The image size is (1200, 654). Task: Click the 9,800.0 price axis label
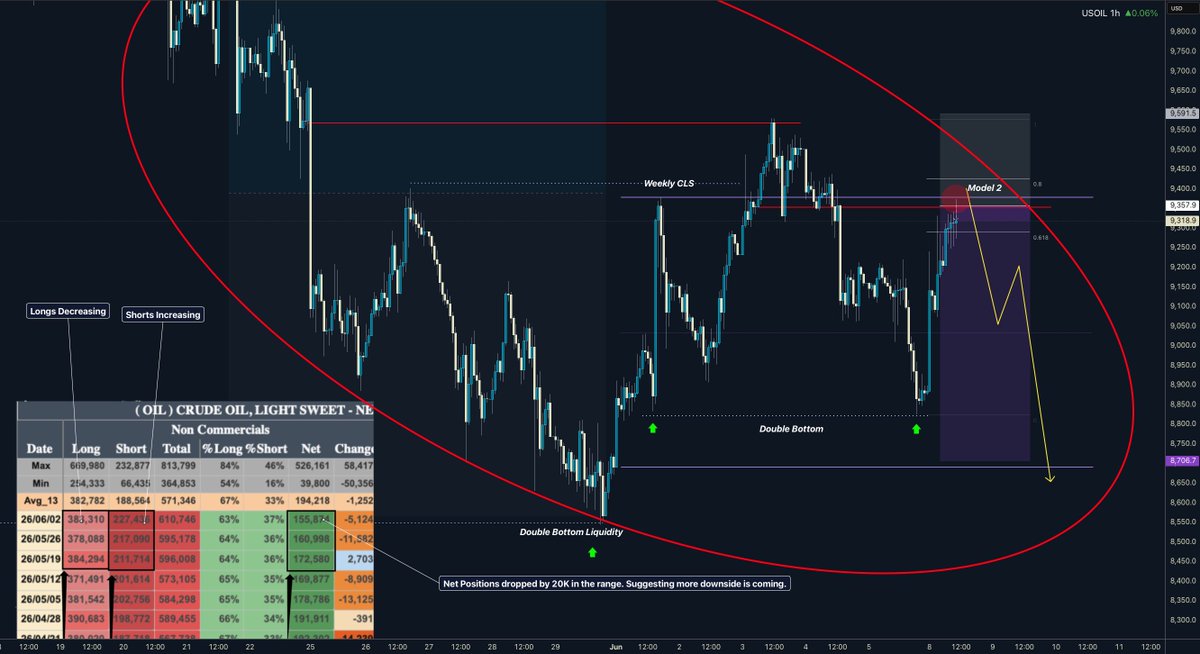pyautogui.click(x=1181, y=31)
